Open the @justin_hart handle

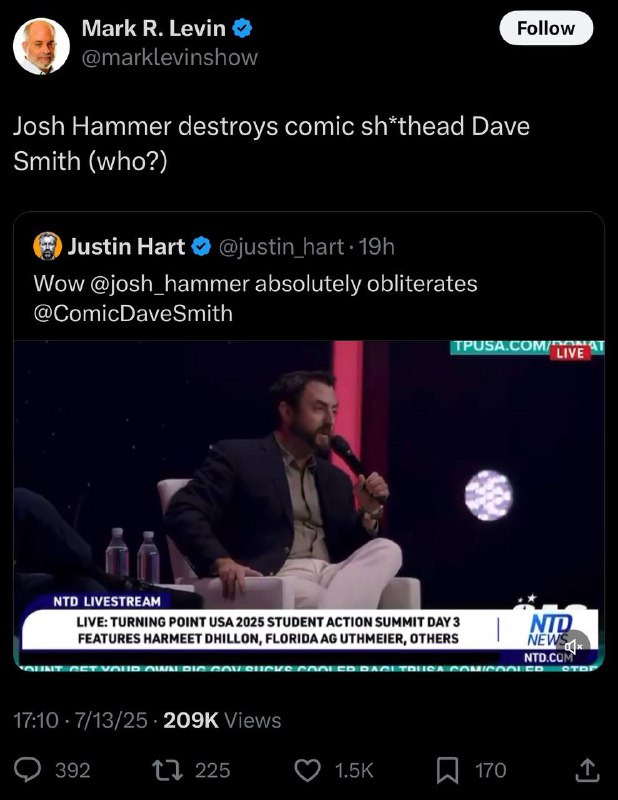tap(281, 247)
